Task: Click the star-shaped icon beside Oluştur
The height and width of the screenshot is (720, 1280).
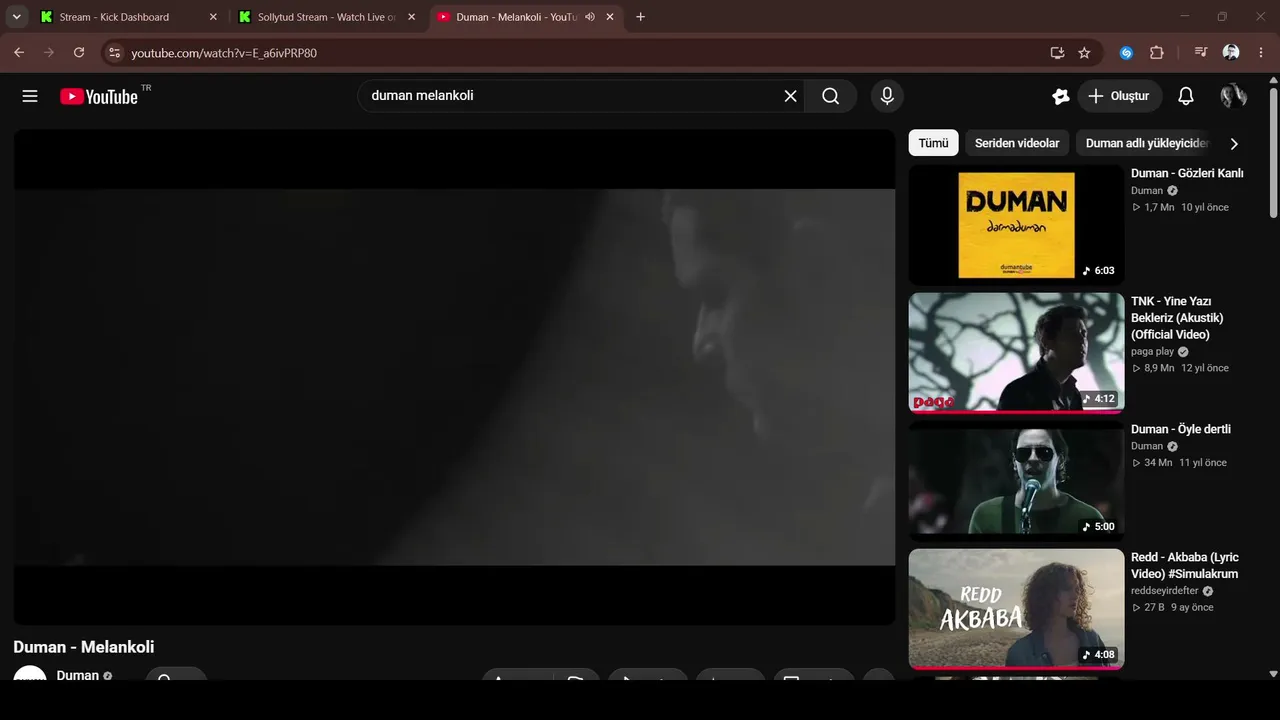Action: coord(1061,96)
